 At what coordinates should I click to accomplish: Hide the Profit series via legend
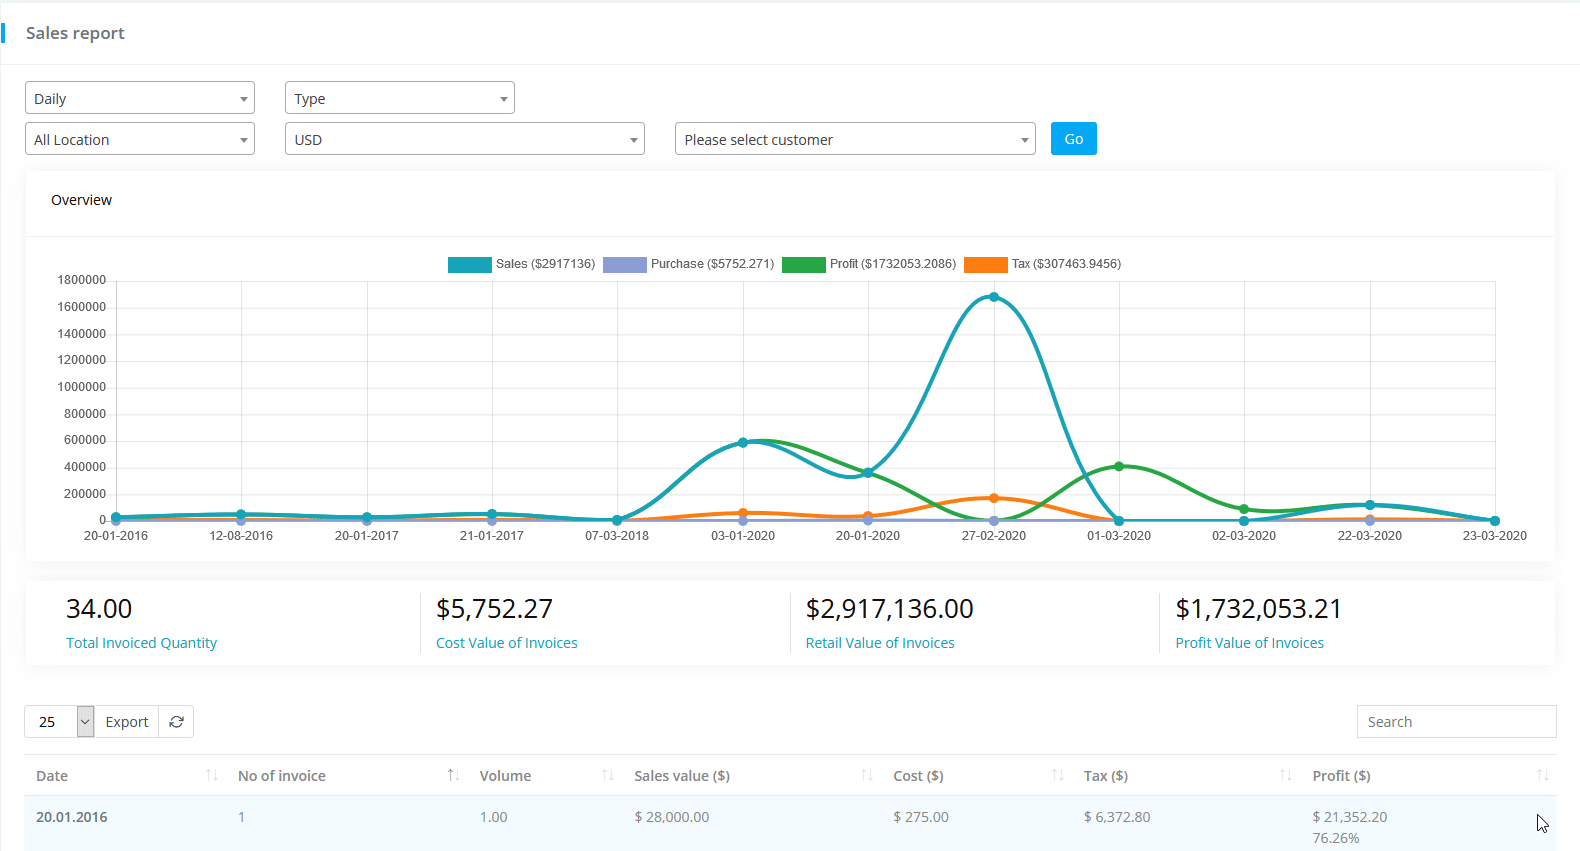click(x=804, y=265)
